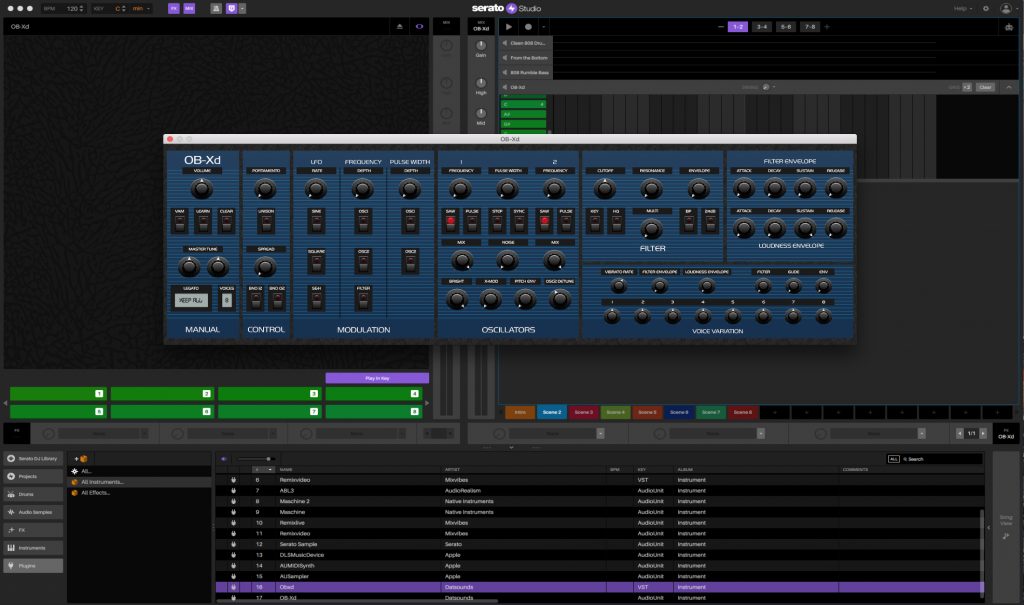Open the Drums panel in the sidebar
1024x605 pixels.
[x=30, y=494]
